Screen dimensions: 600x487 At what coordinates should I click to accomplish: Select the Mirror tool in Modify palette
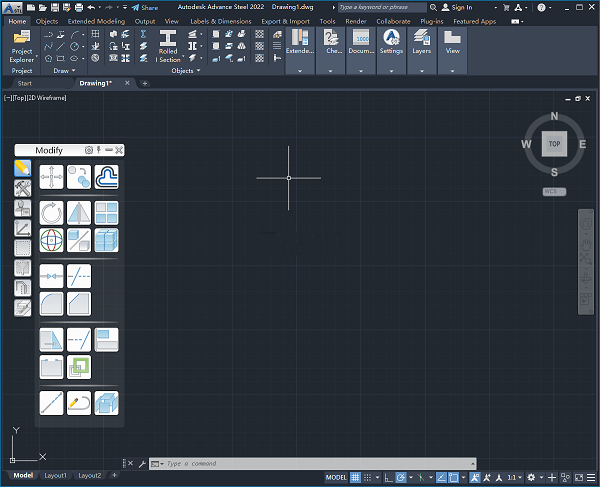[79, 213]
